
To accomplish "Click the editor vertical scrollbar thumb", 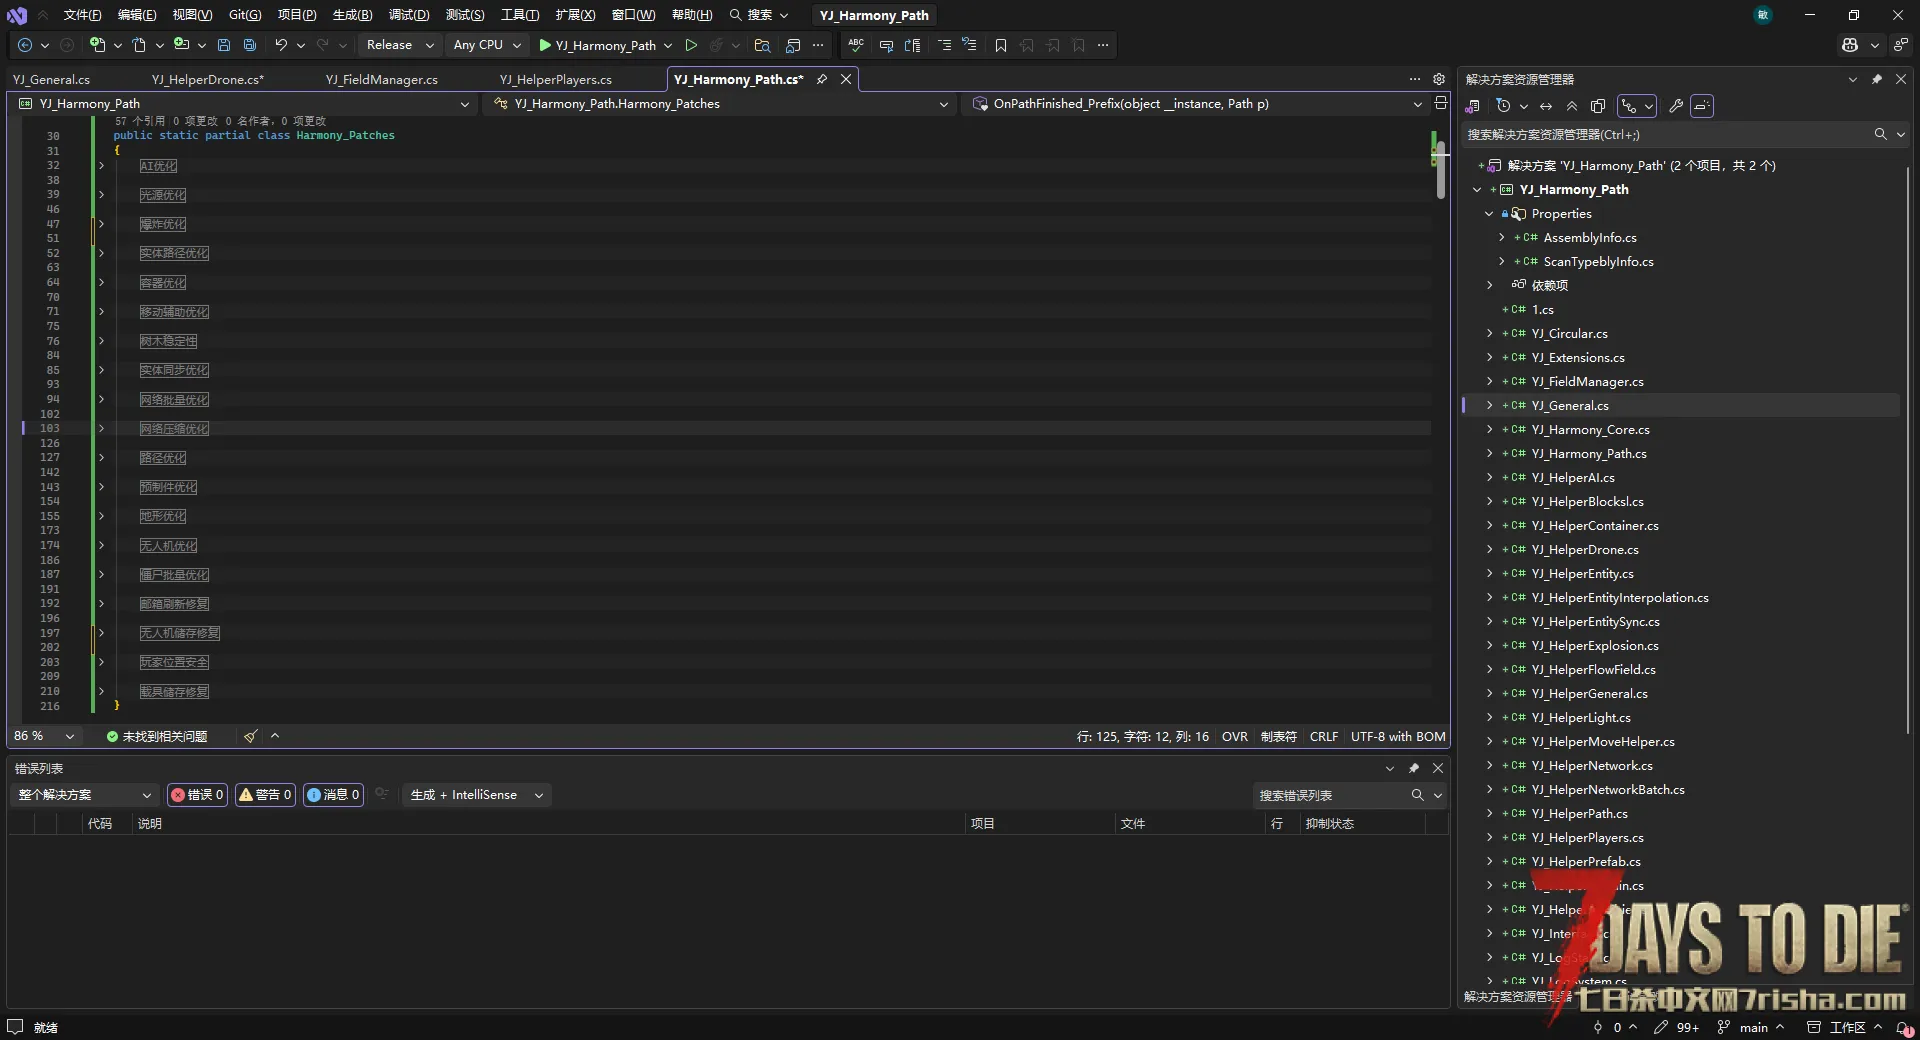I will click(x=1440, y=170).
